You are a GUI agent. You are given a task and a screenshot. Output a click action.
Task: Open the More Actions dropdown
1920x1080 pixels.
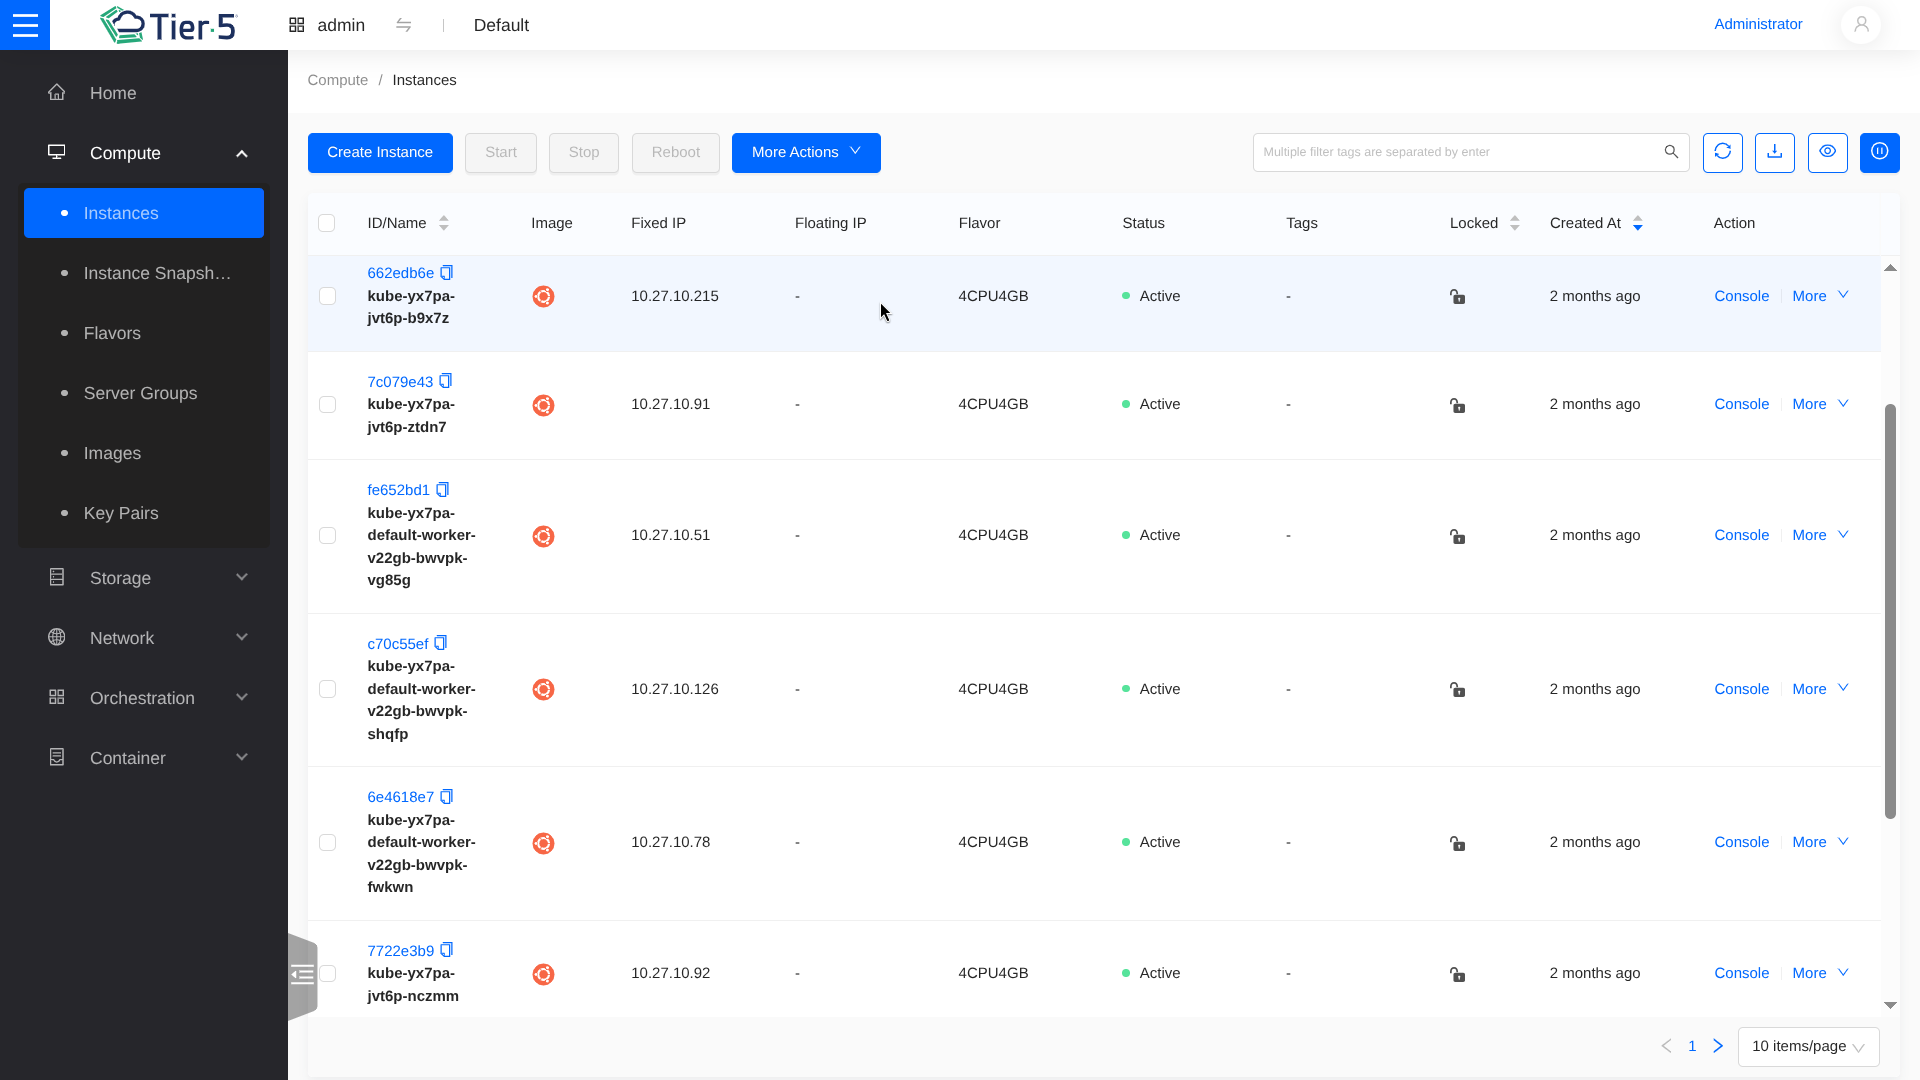[x=805, y=152]
